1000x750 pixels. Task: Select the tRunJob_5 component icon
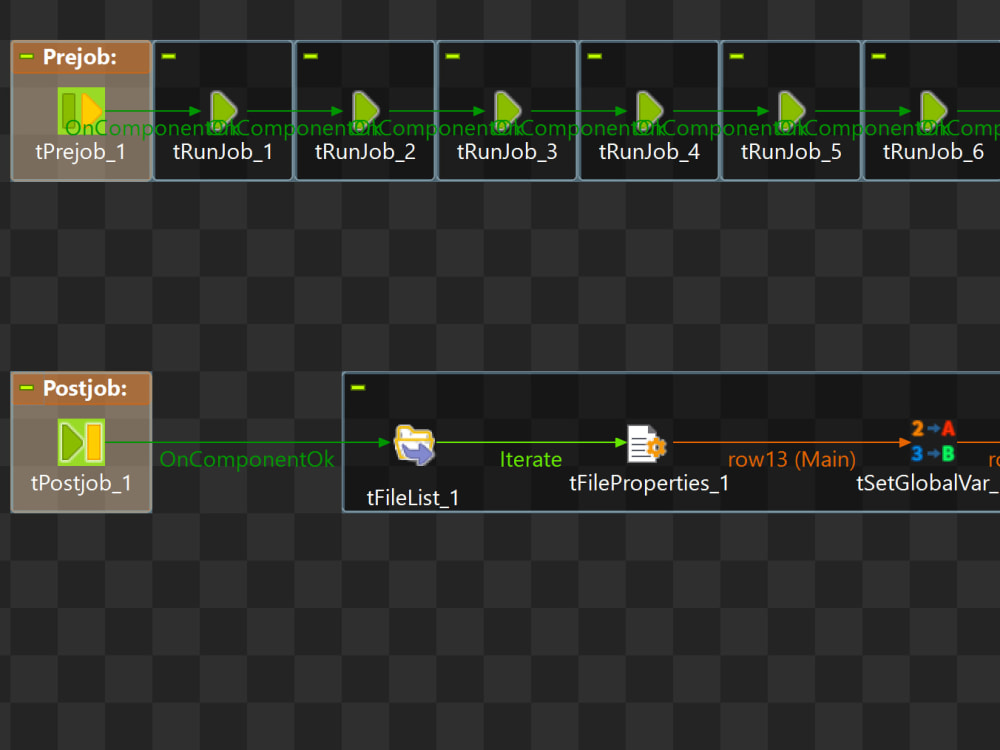point(792,110)
